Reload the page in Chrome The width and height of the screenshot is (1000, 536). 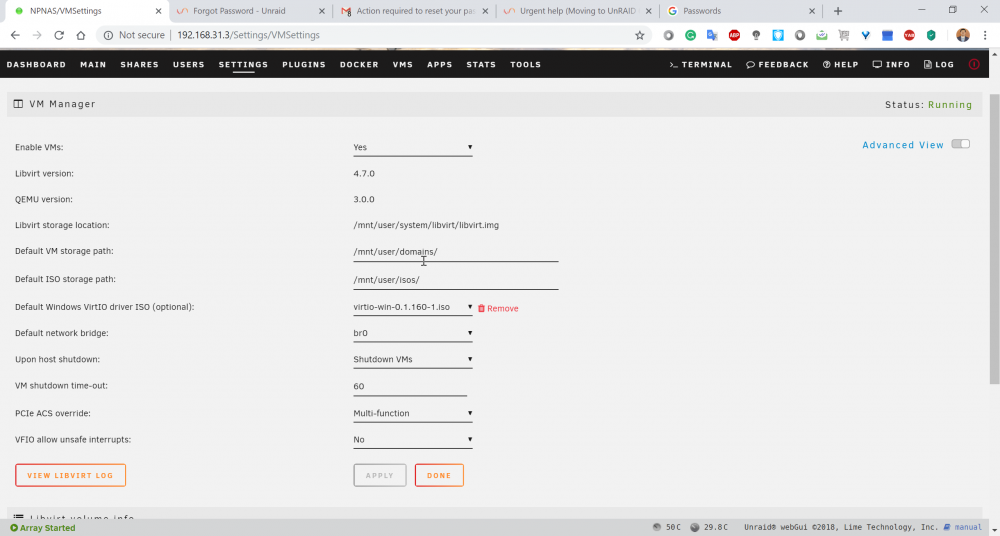(x=59, y=35)
